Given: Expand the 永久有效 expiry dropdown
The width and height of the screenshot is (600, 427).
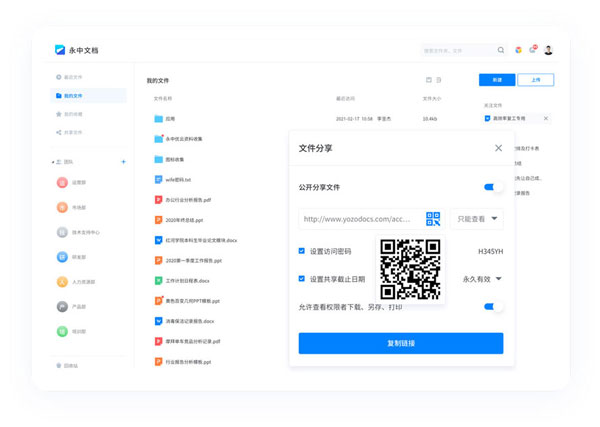Looking at the screenshot, I should pos(482,279).
